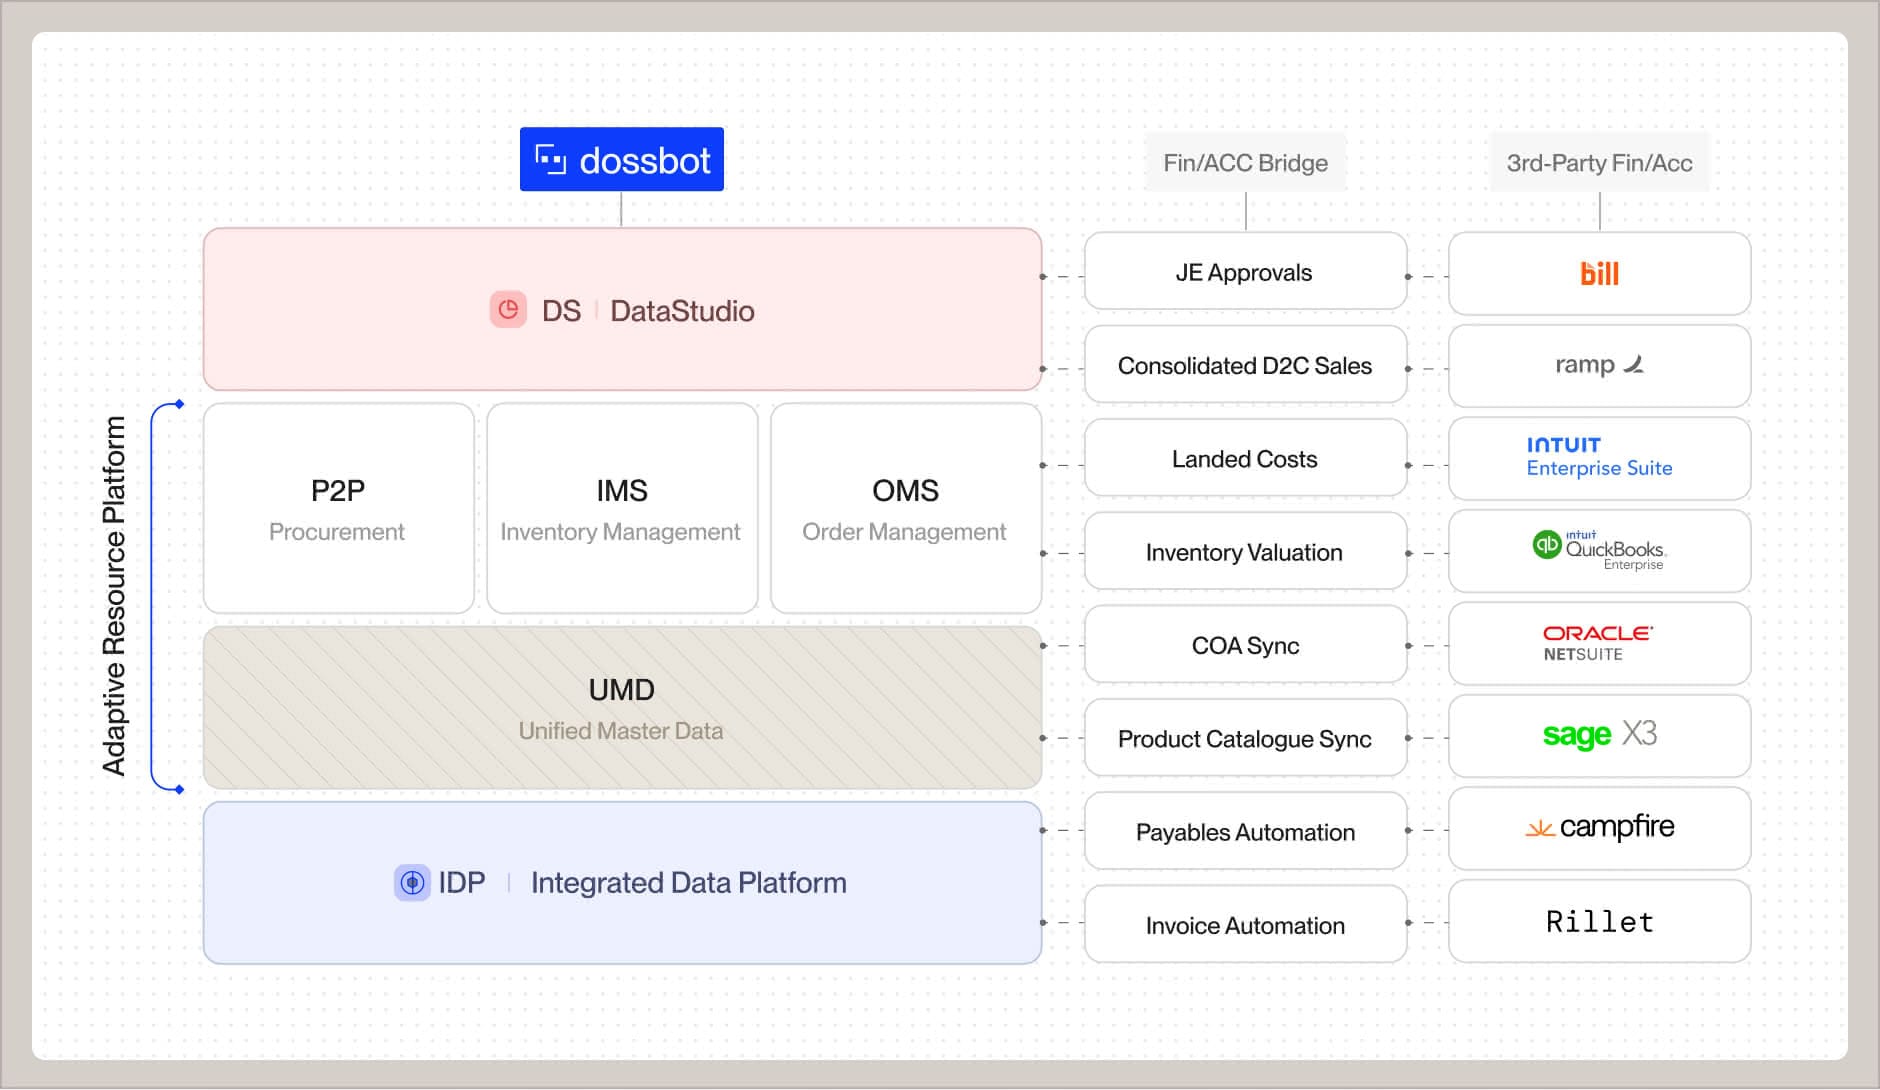The width and height of the screenshot is (1880, 1090).
Task: Click the Payables Automation box
Action: (x=1245, y=832)
